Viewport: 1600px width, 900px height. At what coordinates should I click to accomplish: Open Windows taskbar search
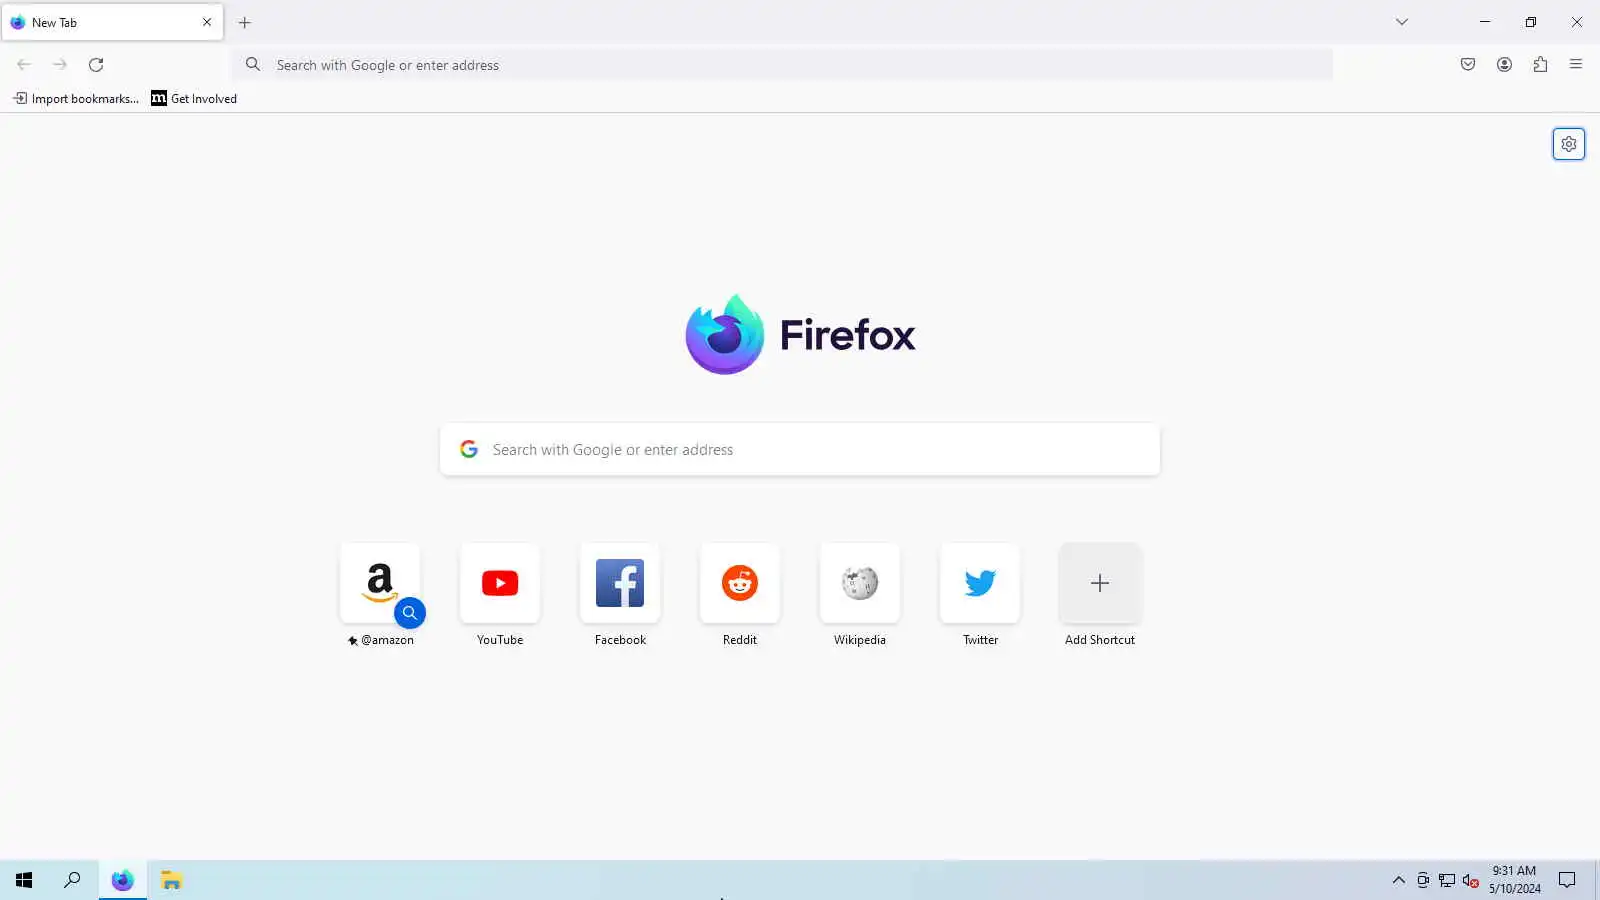pyautogui.click(x=72, y=880)
